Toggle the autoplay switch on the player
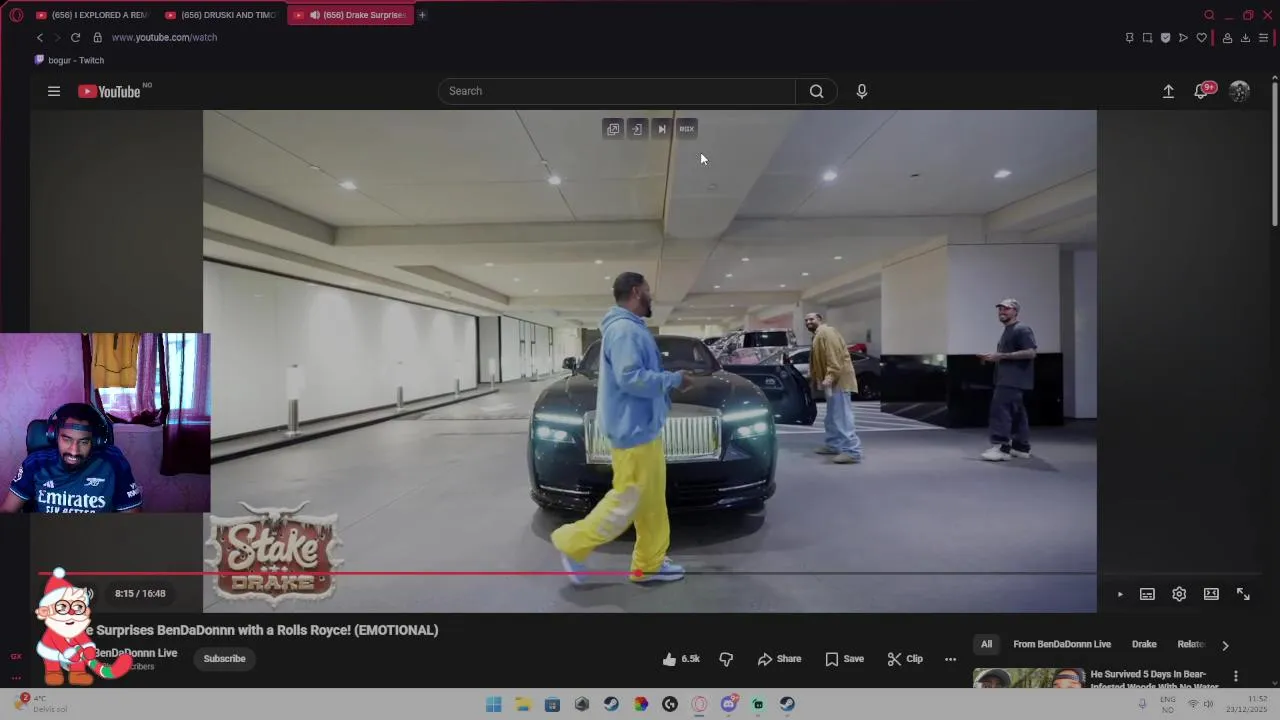This screenshot has height=720, width=1280. pos(1120,594)
